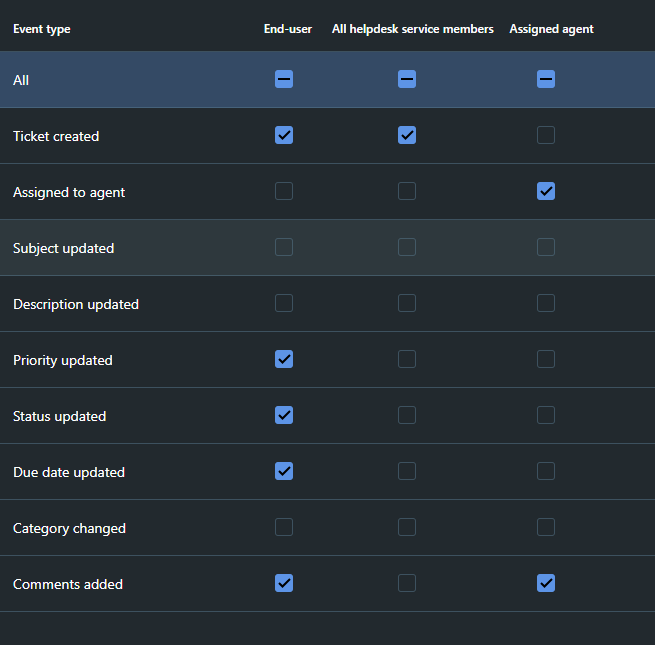This screenshot has width=655, height=645.
Task: Click the Assigned agent column header
Action: [551, 29]
